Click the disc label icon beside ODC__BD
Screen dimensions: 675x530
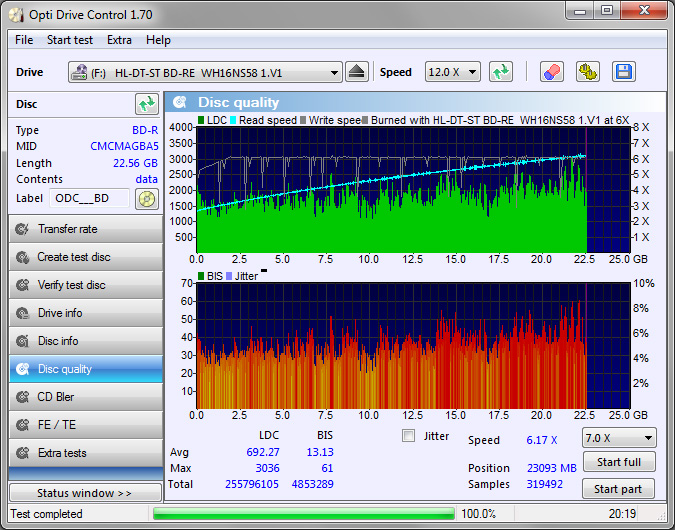(x=147, y=198)
